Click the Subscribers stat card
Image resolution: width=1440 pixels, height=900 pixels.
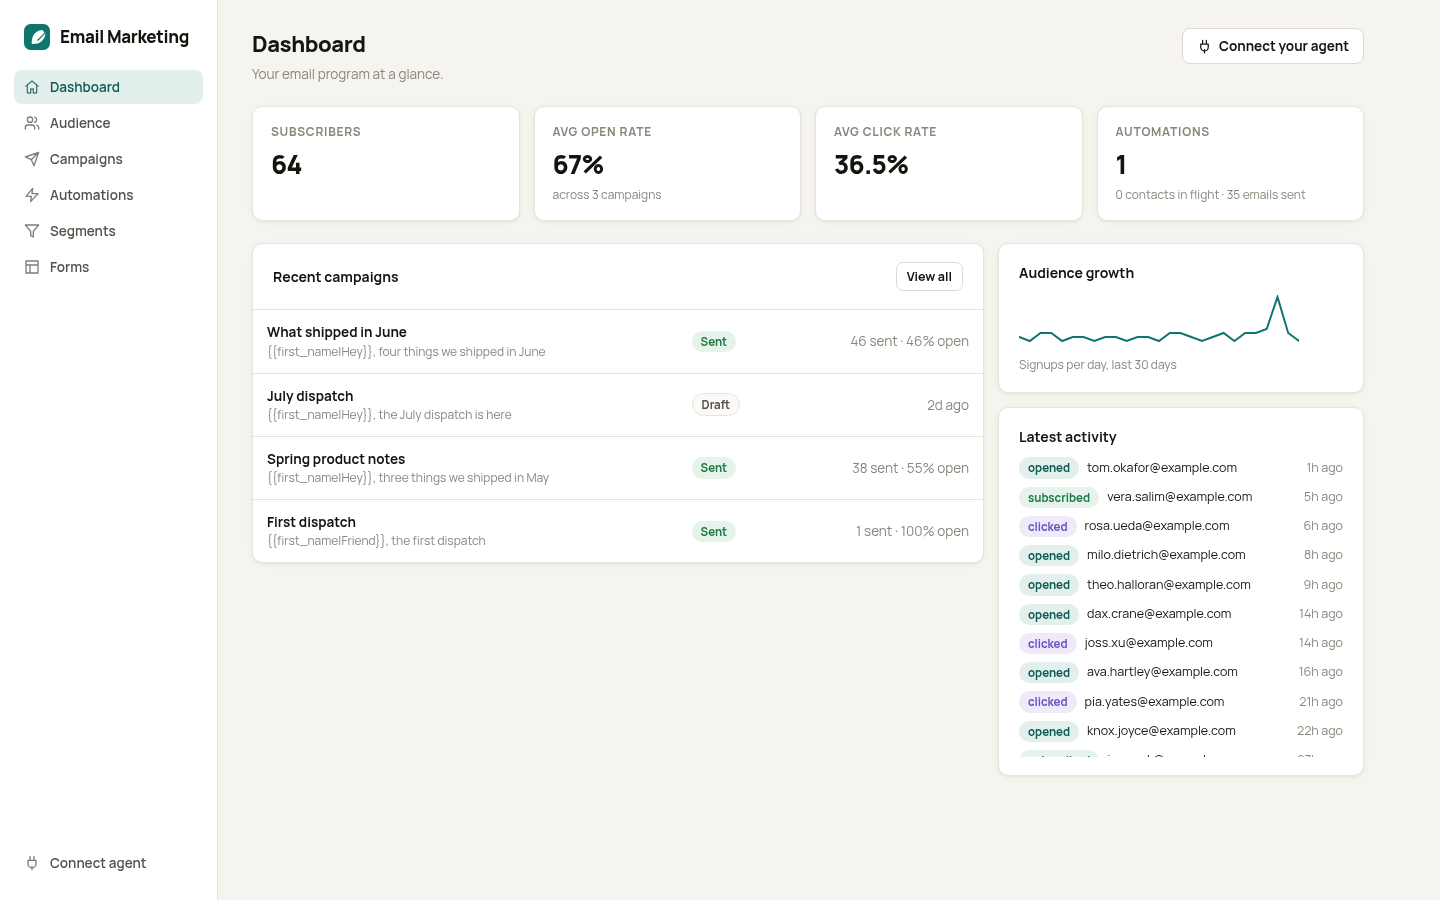pyautogui.click(x=386, y=163)
